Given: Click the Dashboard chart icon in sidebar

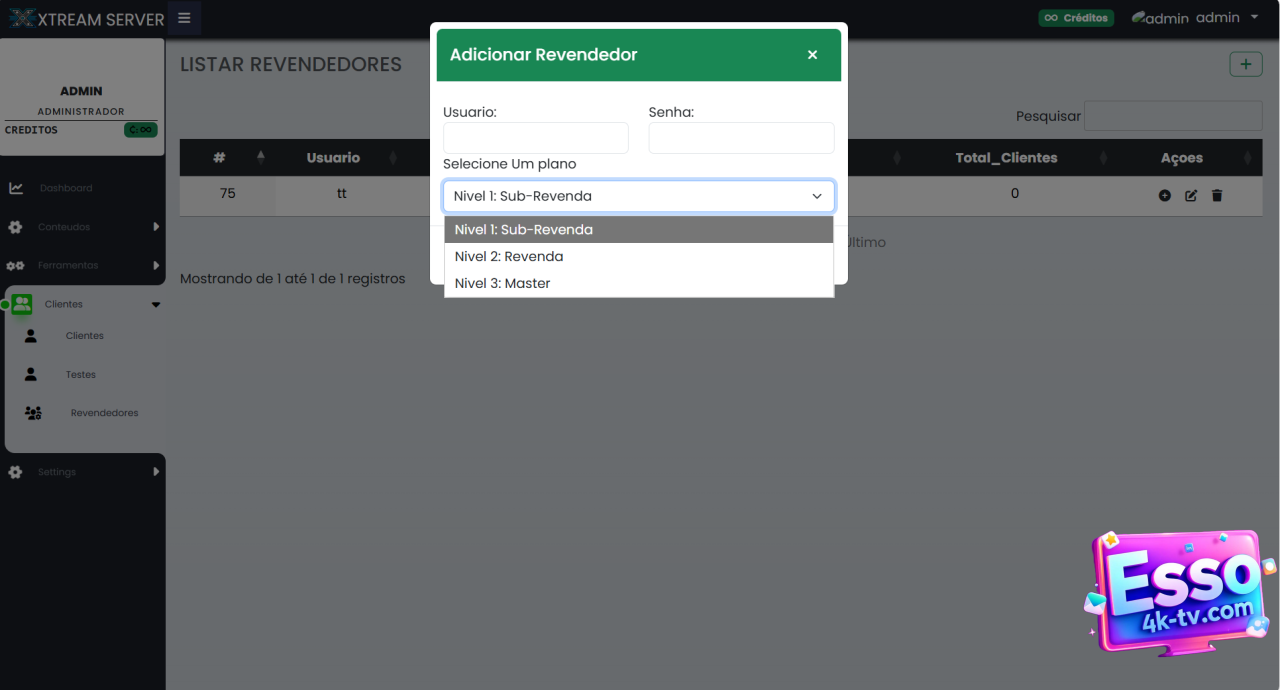Looking at the screenshot, I should [x=16, y=188].
